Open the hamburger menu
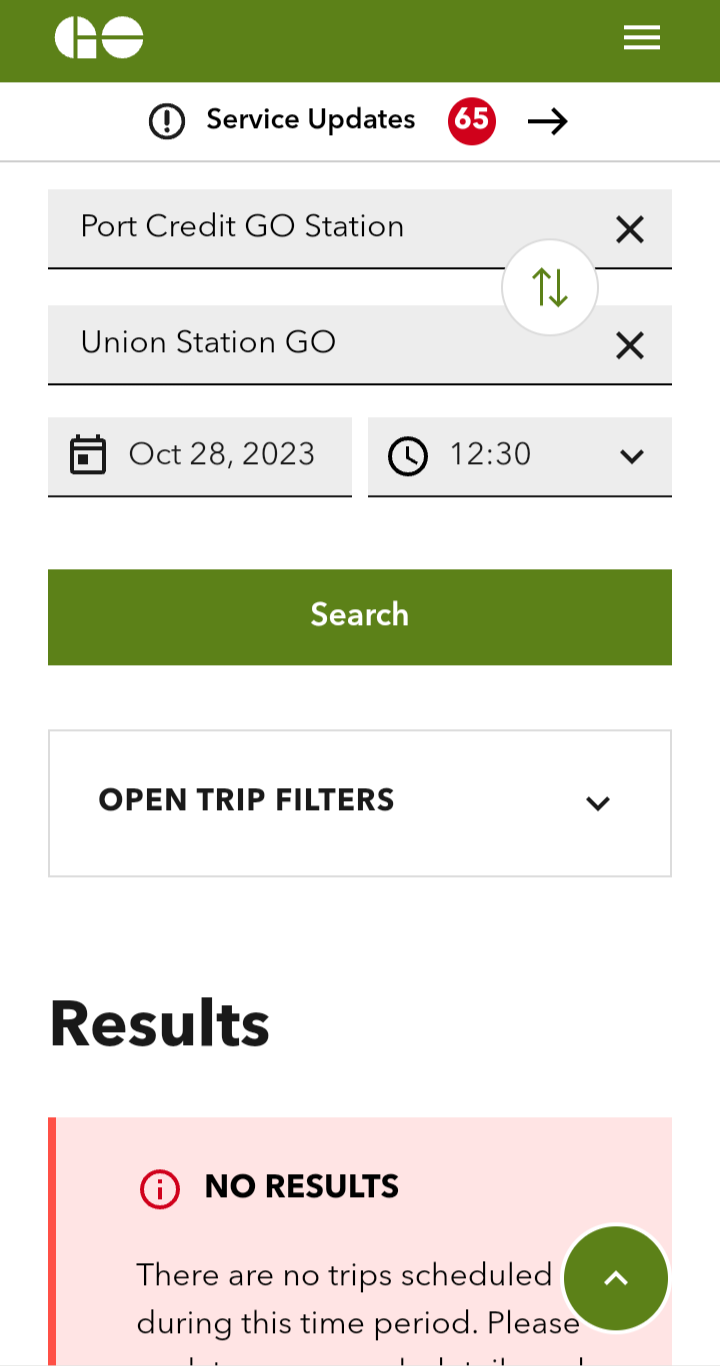720x1366 pixels. pos(641,38)
